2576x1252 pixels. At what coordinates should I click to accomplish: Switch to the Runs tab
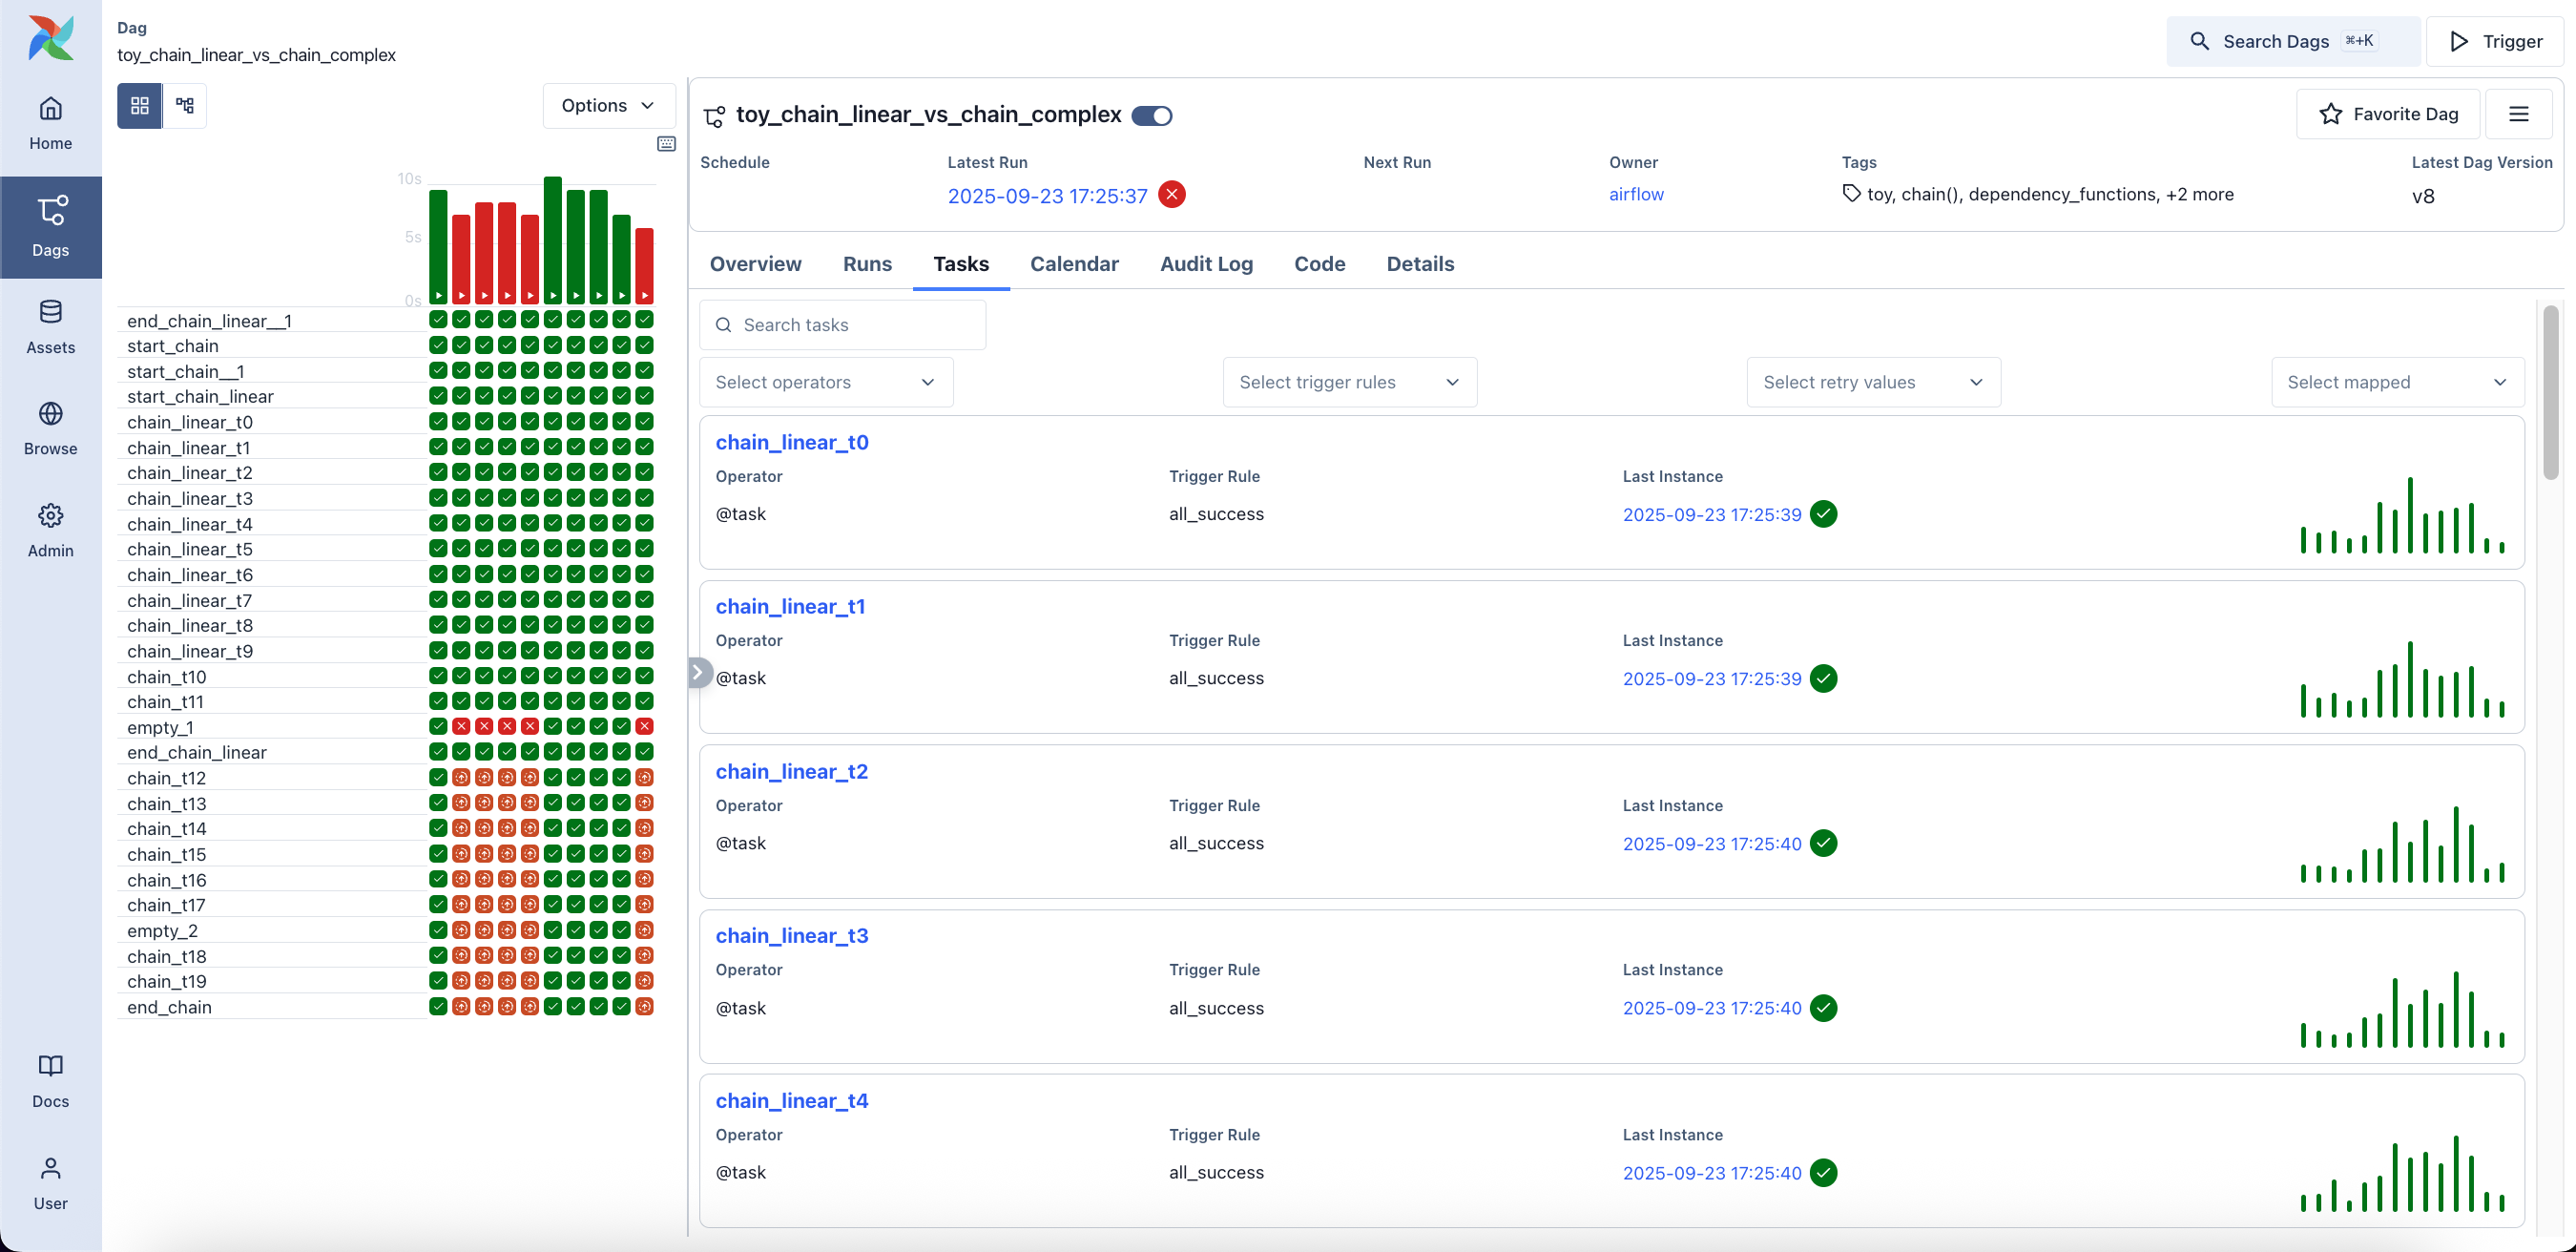pyautogui.click(x=866, y=264)
